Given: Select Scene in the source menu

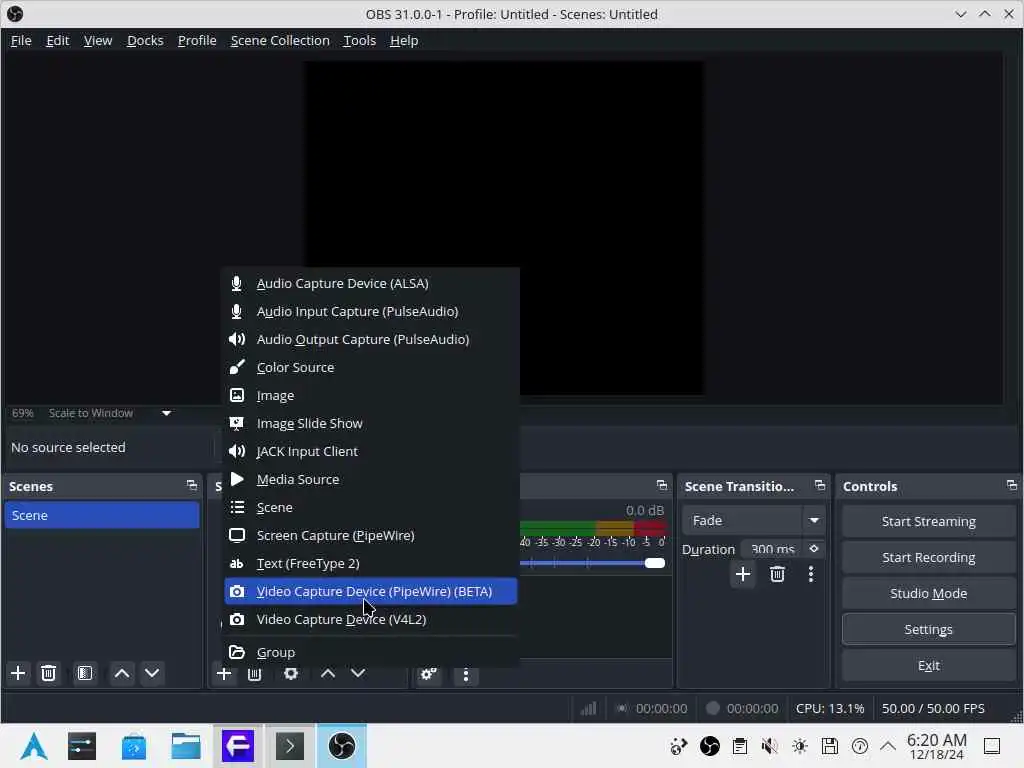Looking at the screenshot, I should coord(370,507).
